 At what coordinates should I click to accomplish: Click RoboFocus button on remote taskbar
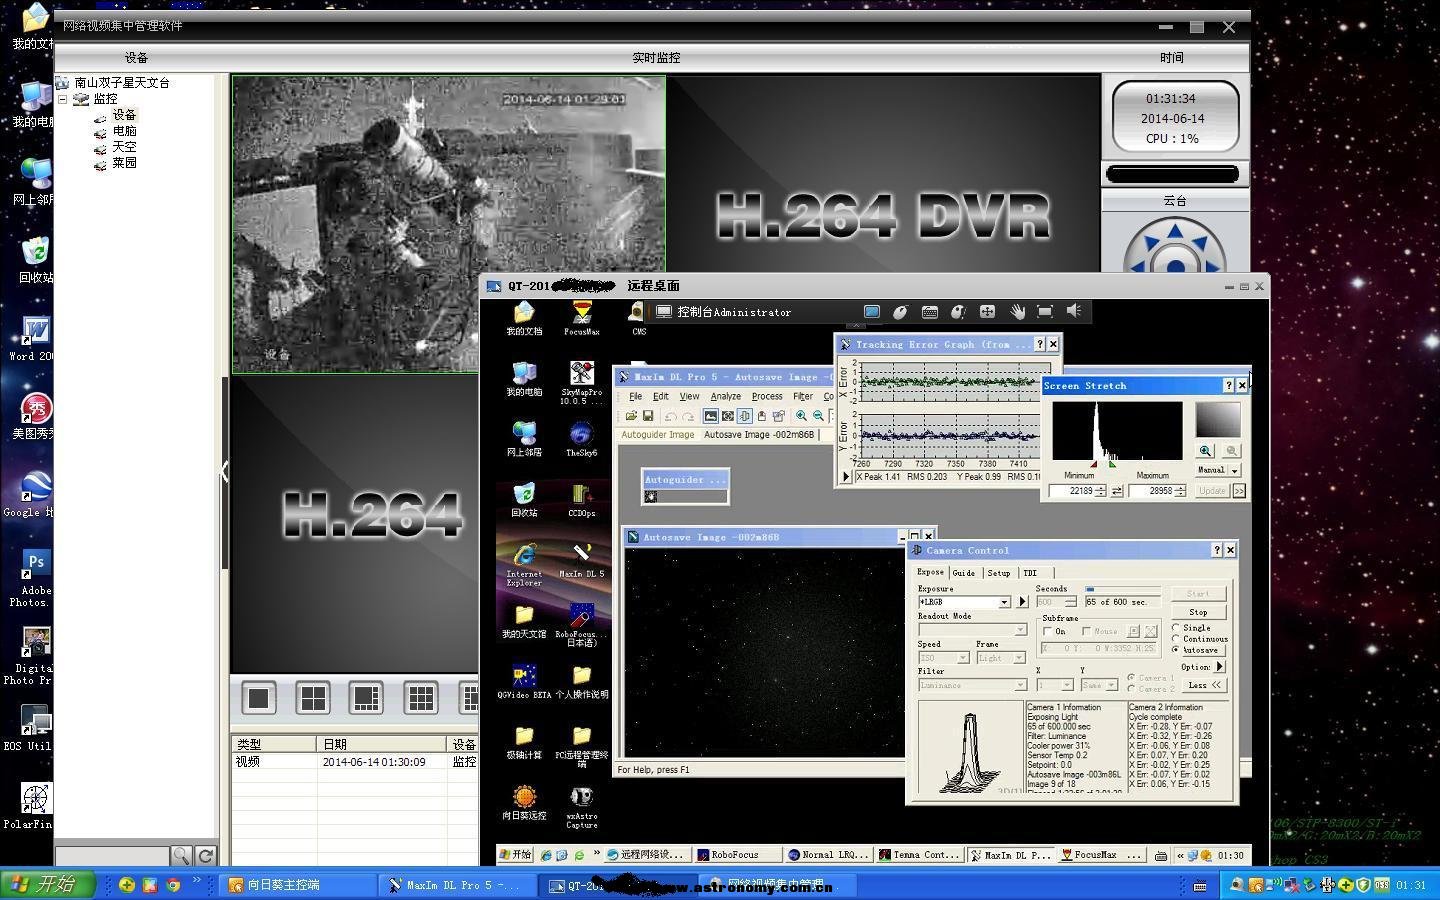point(738,855)
